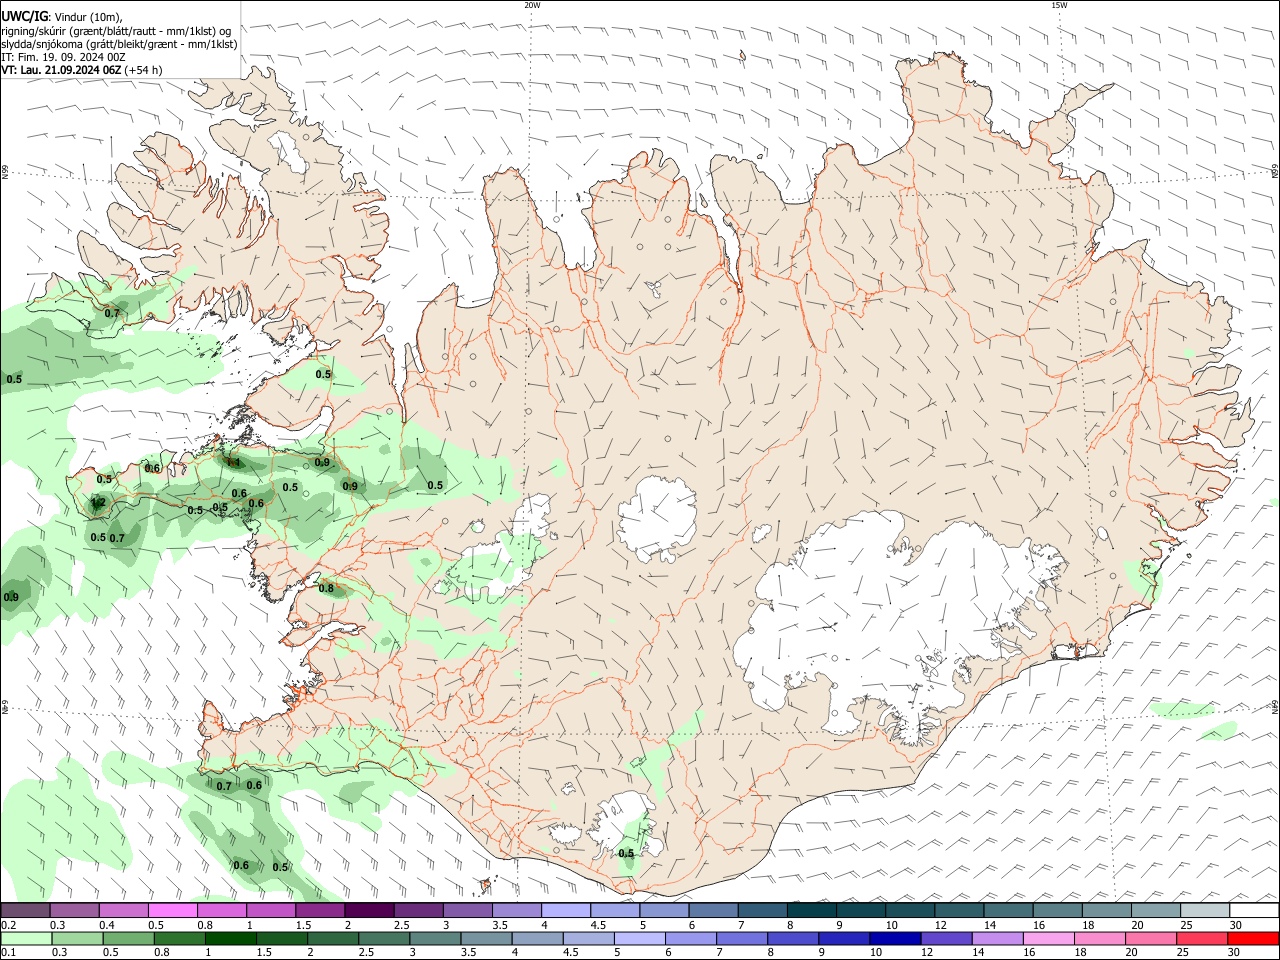This screenshot has height=960, width=1280.
Task: Click the white Hofsjökull glacier in central Iceland
Action: click(658, 518)
